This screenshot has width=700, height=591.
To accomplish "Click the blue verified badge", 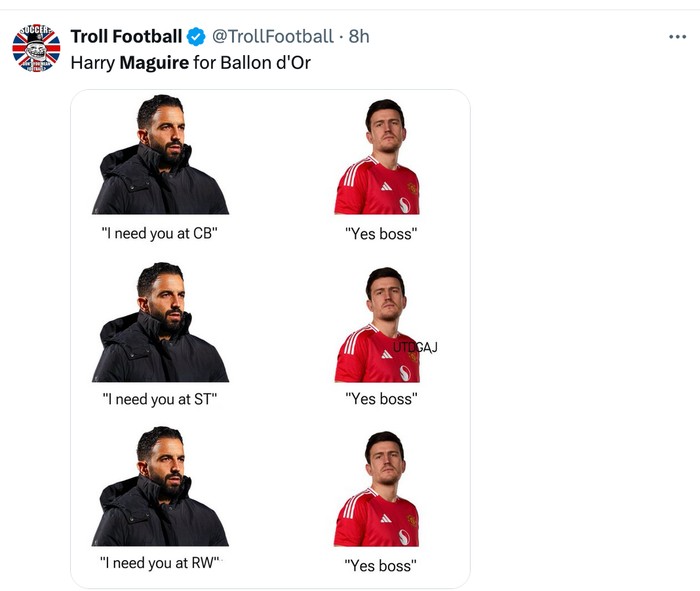I will (197, 37).
